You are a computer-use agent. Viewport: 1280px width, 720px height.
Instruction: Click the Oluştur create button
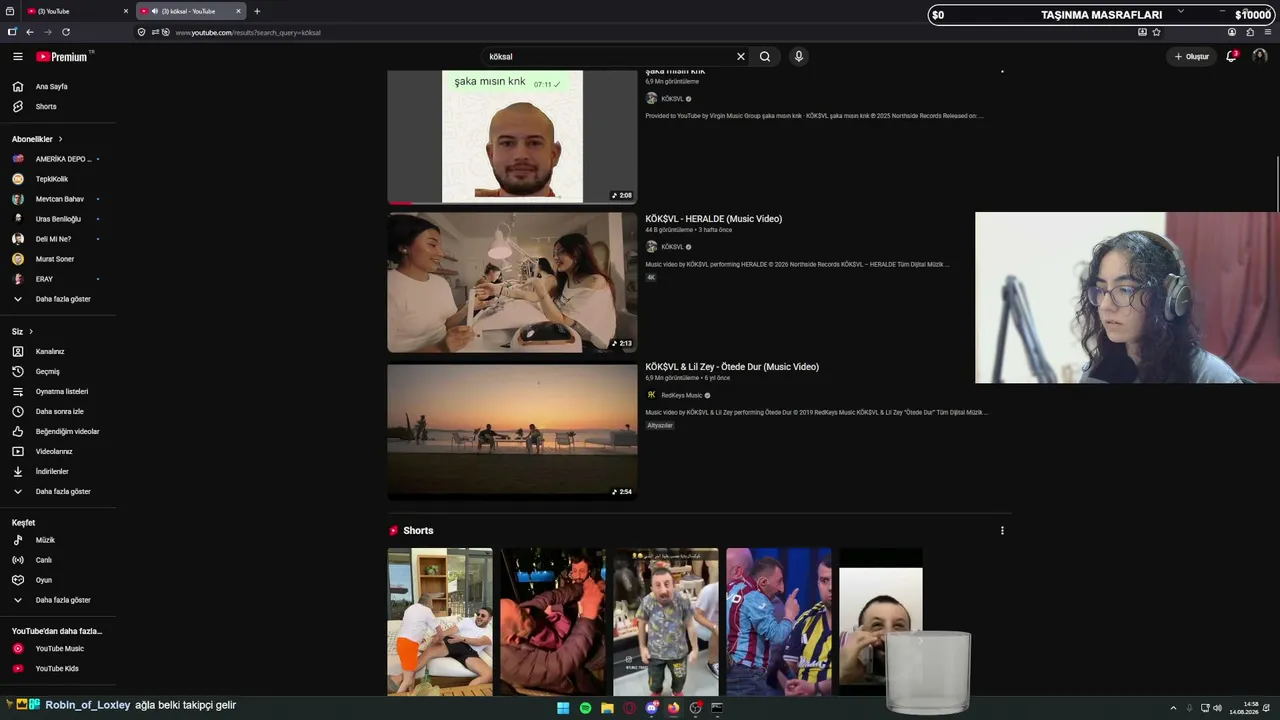click(x=1192, y=57)
